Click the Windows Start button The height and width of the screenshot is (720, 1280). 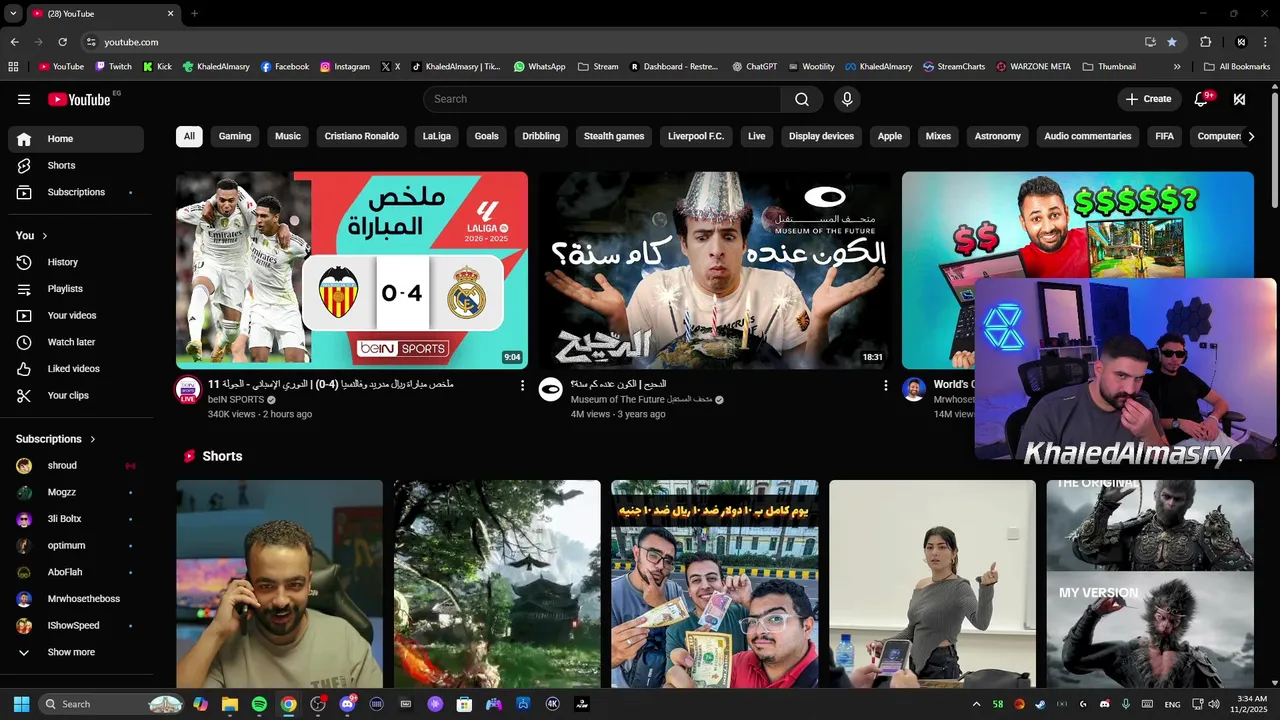pos(21,704)
